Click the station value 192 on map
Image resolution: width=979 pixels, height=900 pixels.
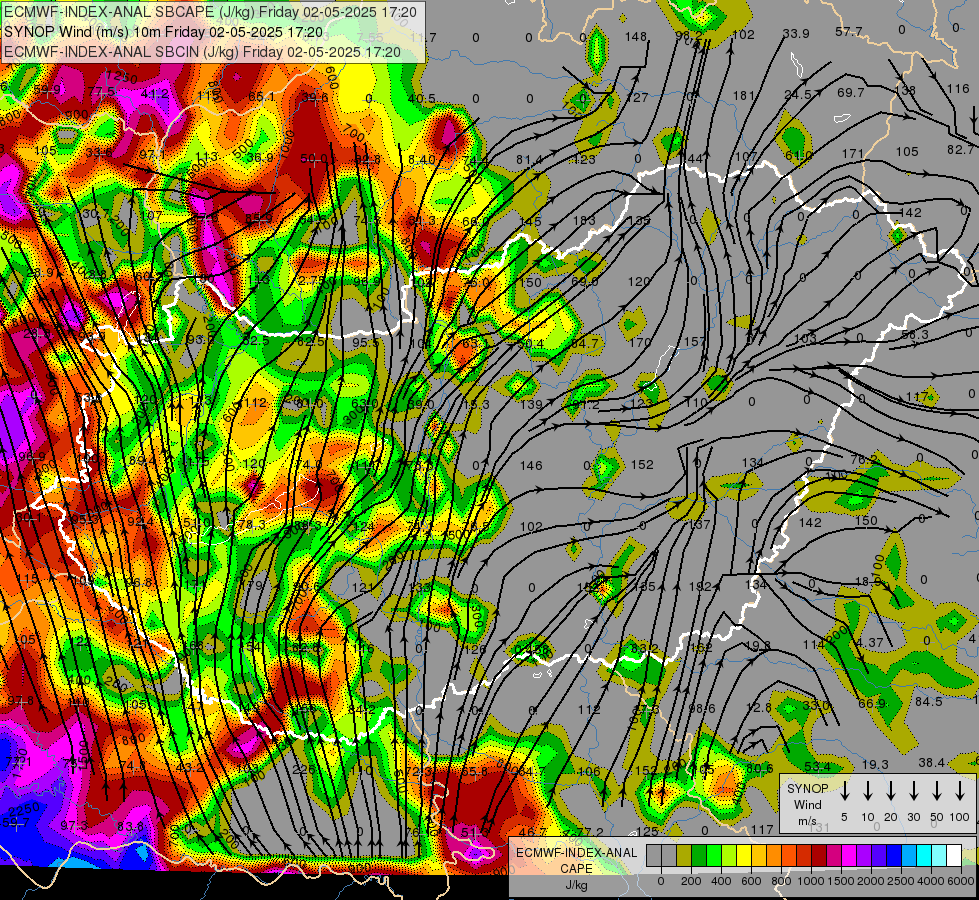700,586
